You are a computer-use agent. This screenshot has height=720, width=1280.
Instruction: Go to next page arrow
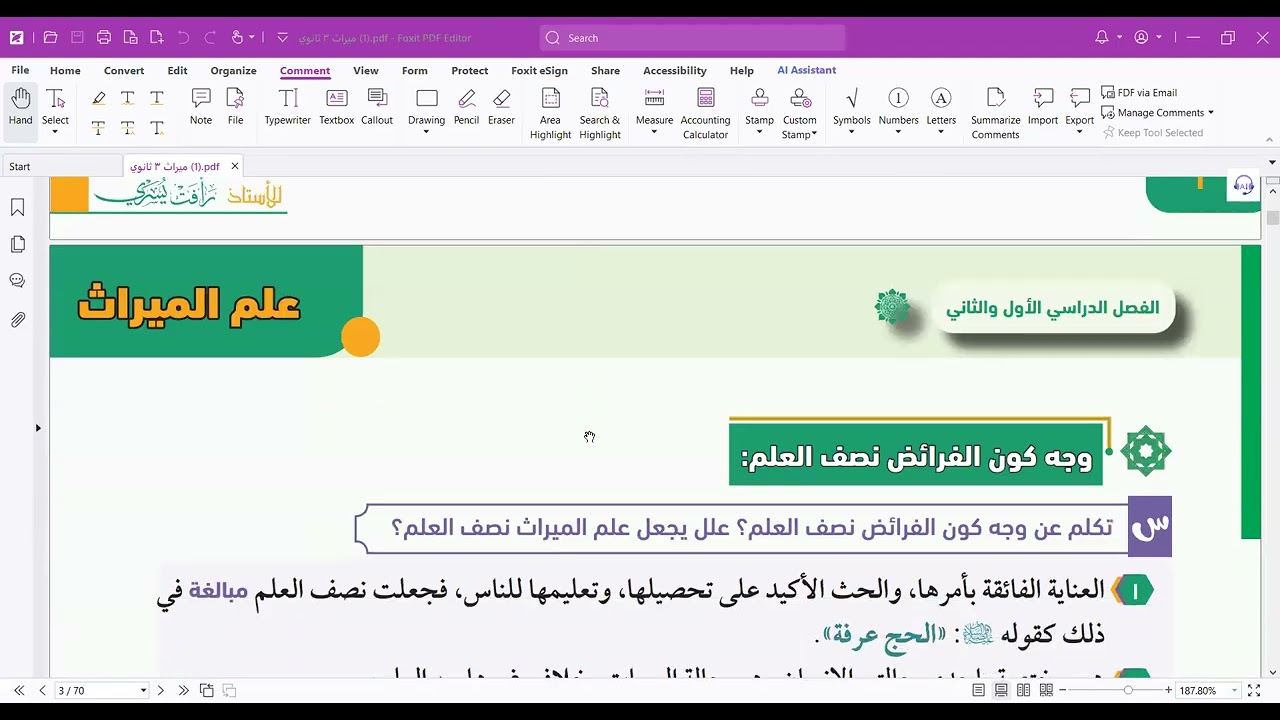point(160,690)
